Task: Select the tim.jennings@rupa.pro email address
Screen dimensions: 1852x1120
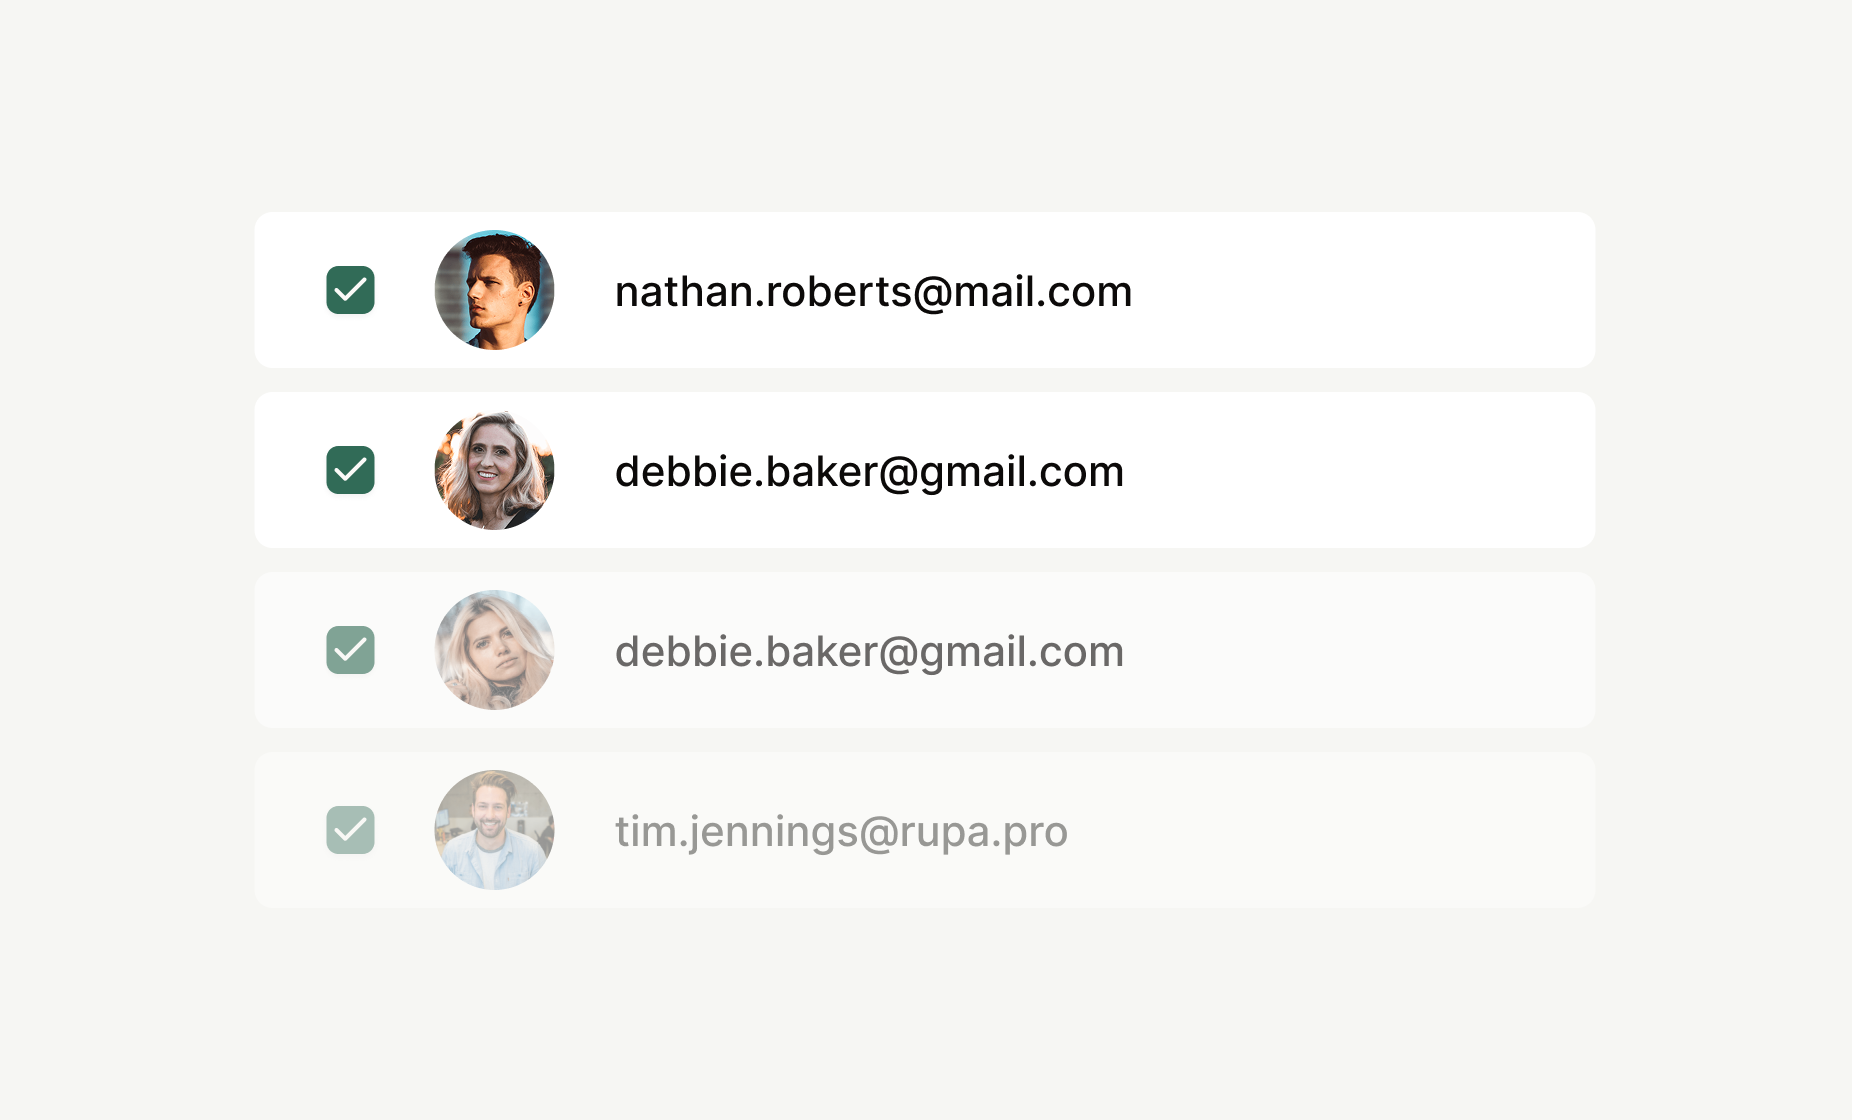Action: 841,832
